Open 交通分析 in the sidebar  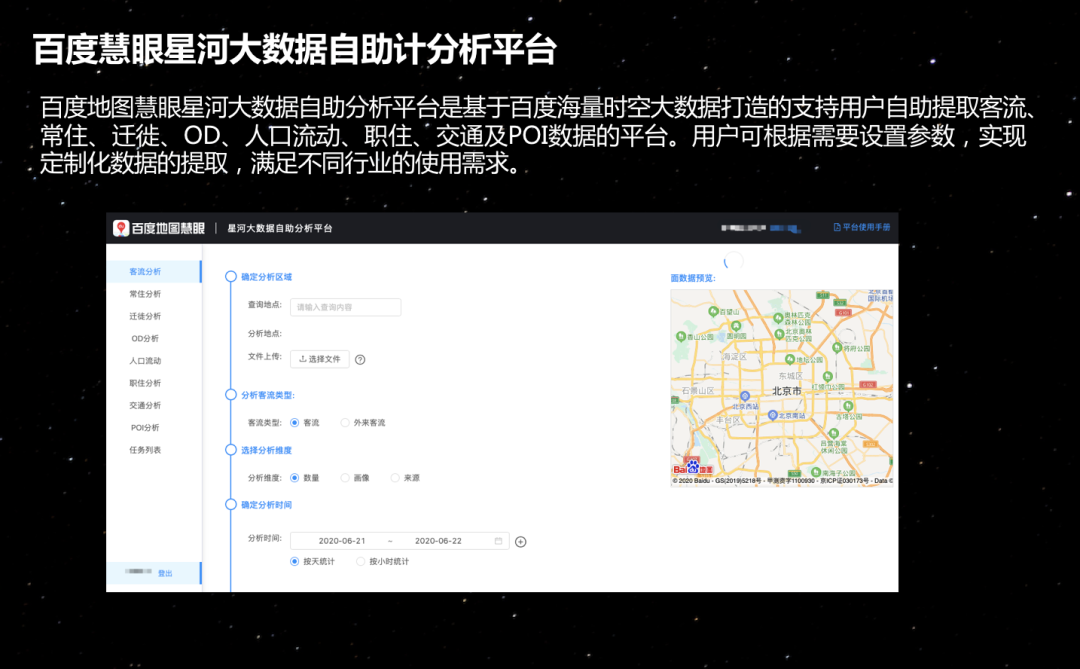[x=145, y=405]
